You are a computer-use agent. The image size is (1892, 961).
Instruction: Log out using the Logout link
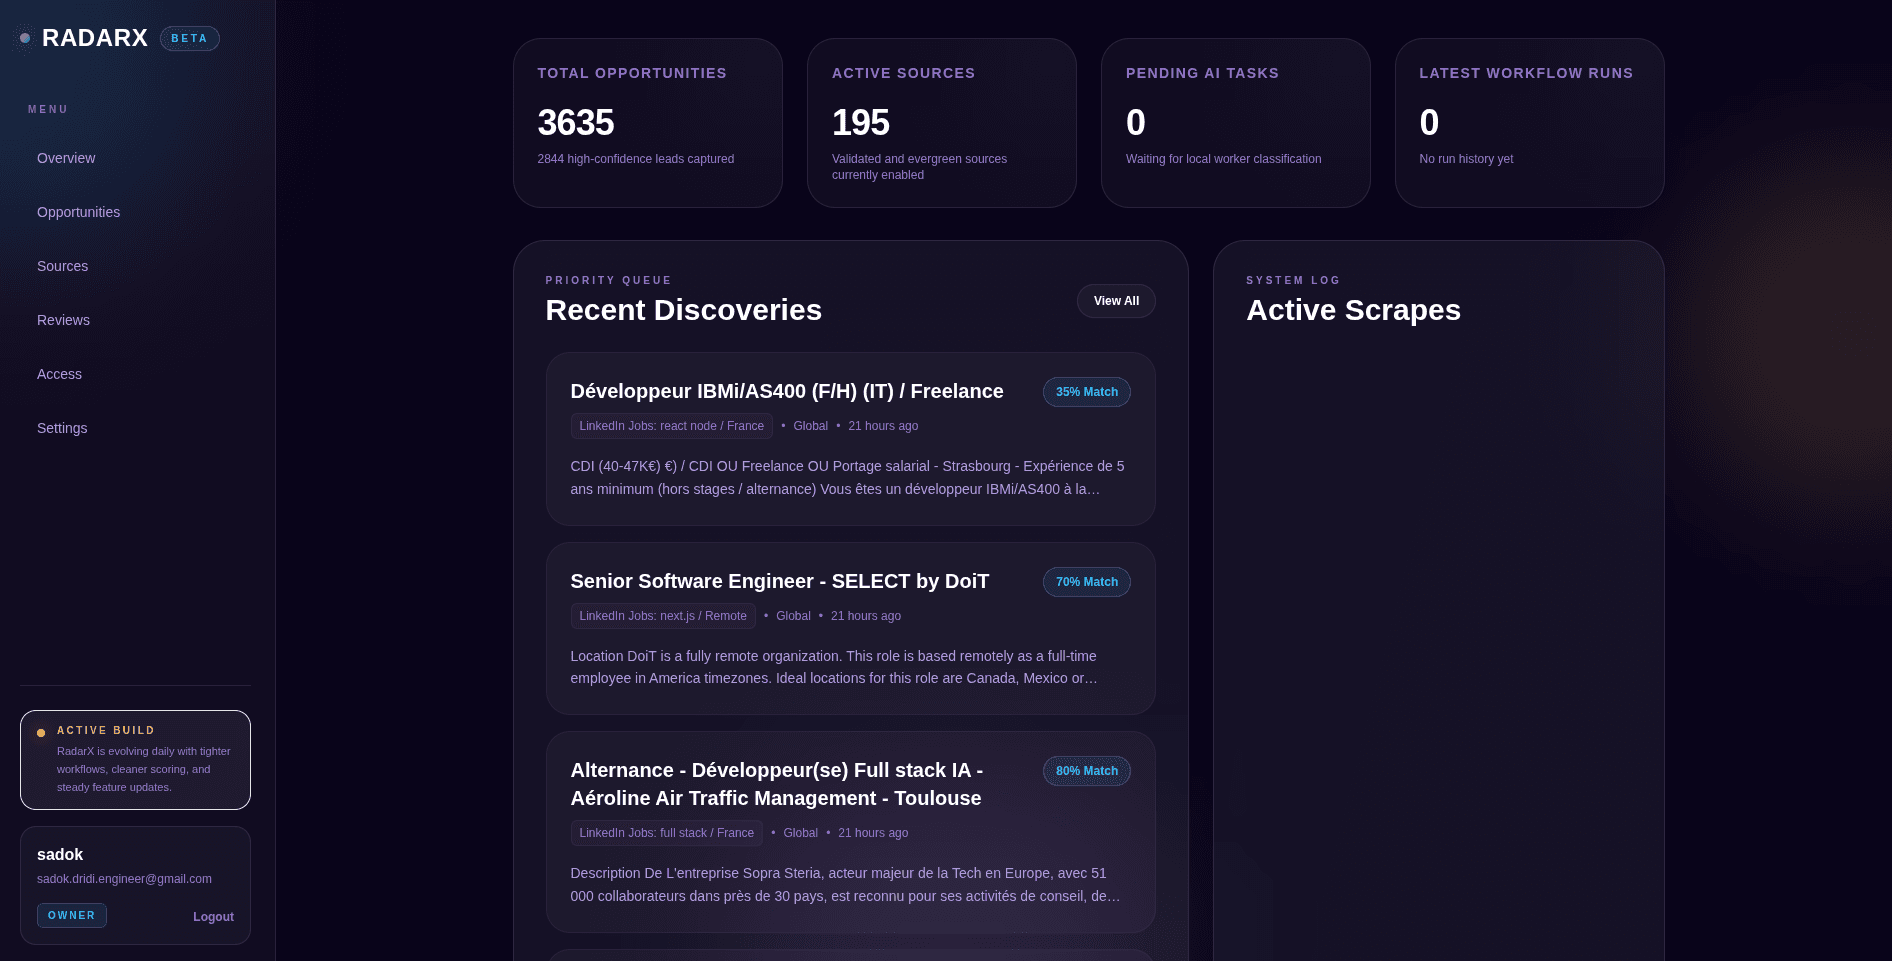pyautogui.click(x=213, y=916)
